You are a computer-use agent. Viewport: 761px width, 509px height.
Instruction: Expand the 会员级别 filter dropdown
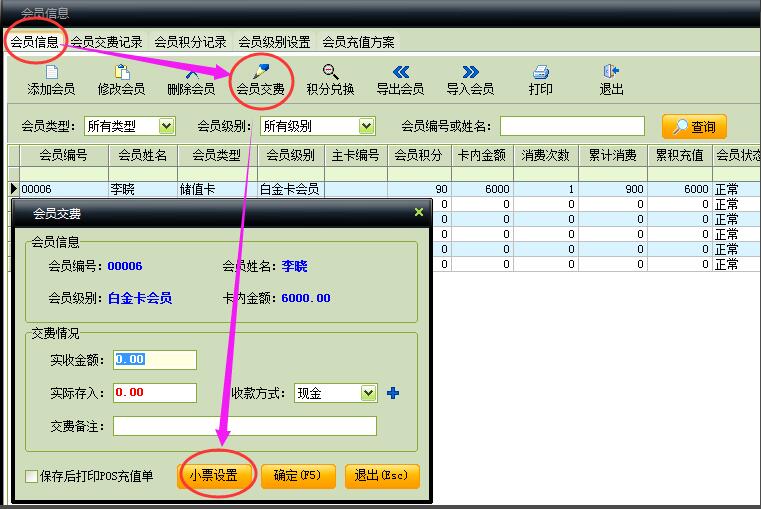(366, 127)
